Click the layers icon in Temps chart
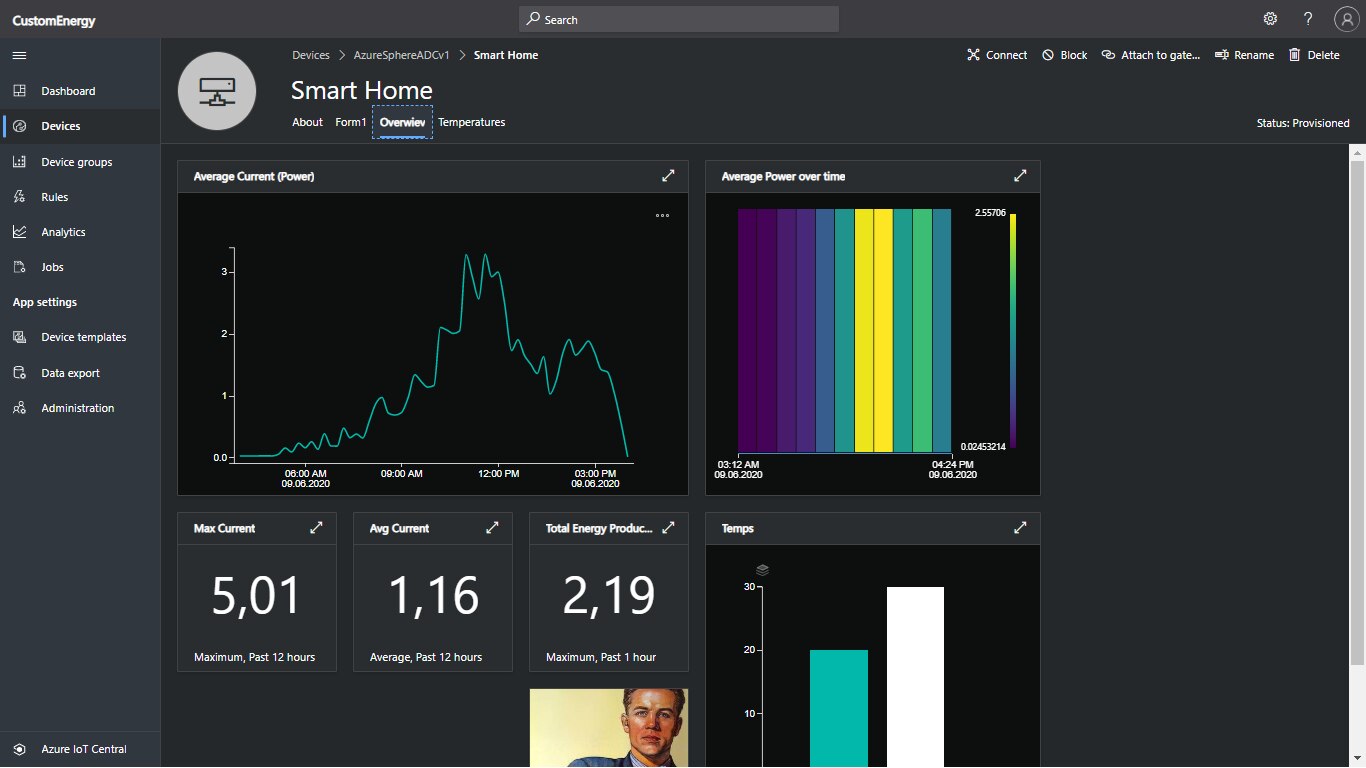The image size is (1366, 768). coord(762,570)
